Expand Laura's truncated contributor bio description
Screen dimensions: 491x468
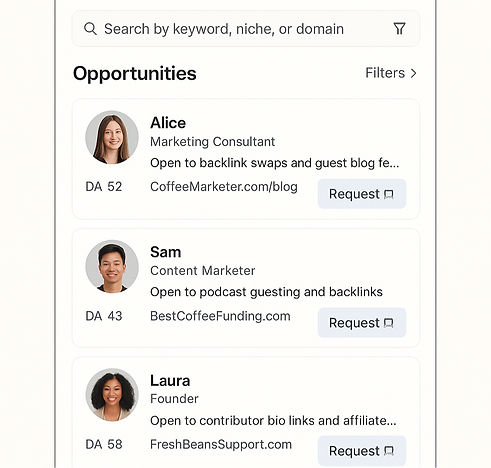pos(273,421)
